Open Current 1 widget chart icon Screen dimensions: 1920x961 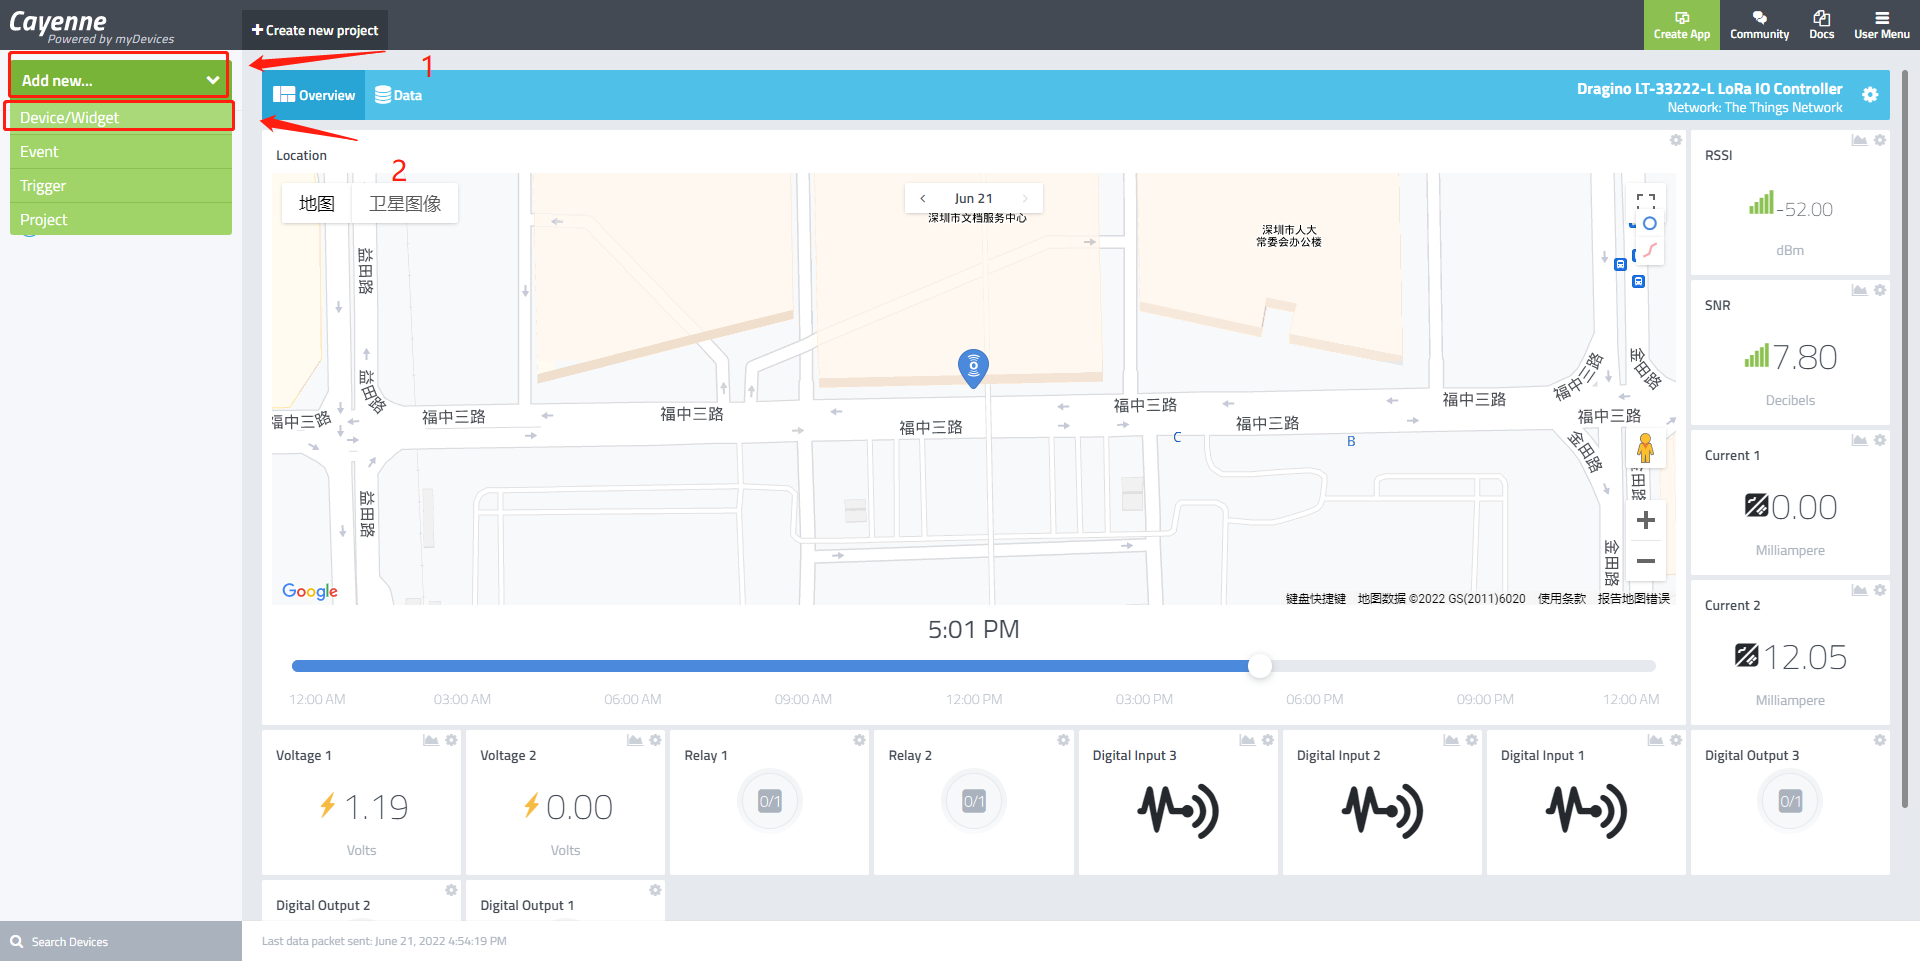pos(1859,440)
